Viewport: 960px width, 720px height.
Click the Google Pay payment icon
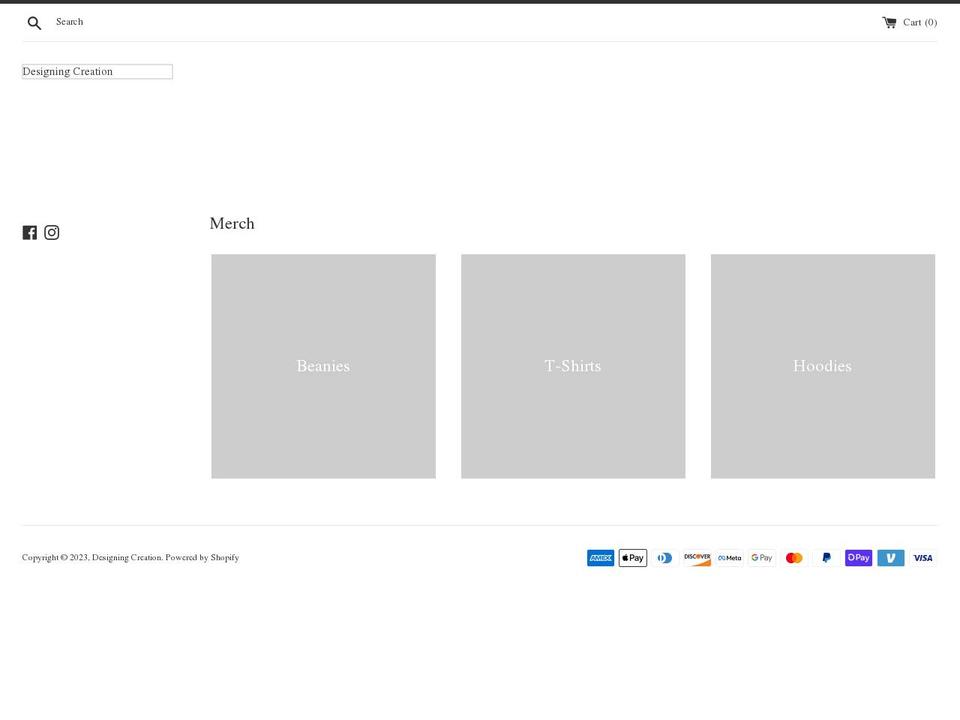tap(761, 557)
